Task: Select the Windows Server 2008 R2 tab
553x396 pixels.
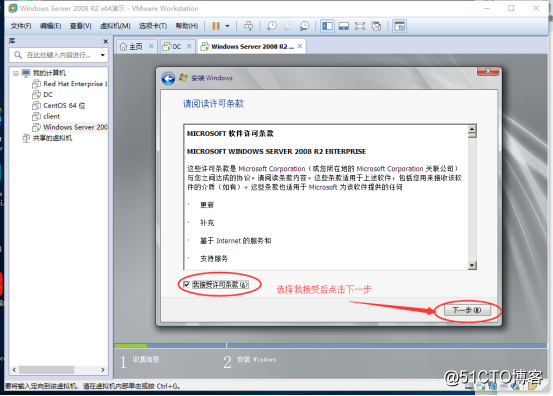Action: click(252, 47)
